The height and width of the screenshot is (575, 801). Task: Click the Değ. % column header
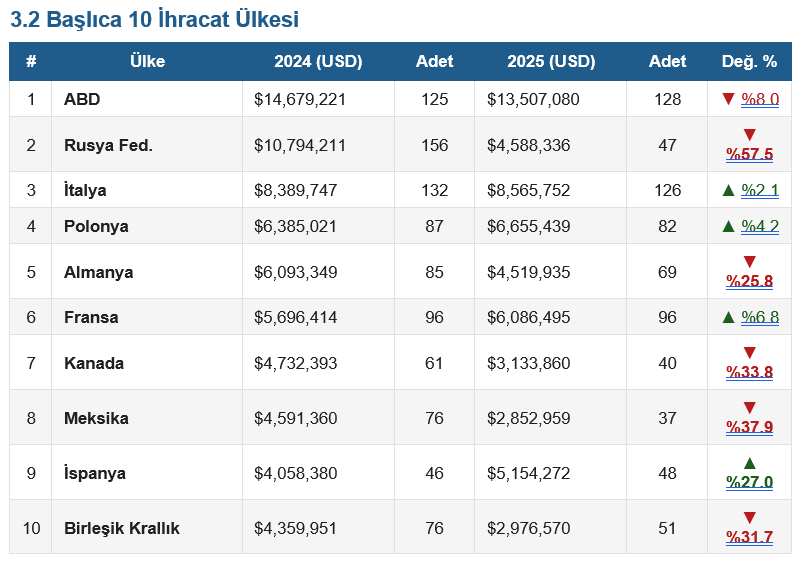click(x=749, y=61)
